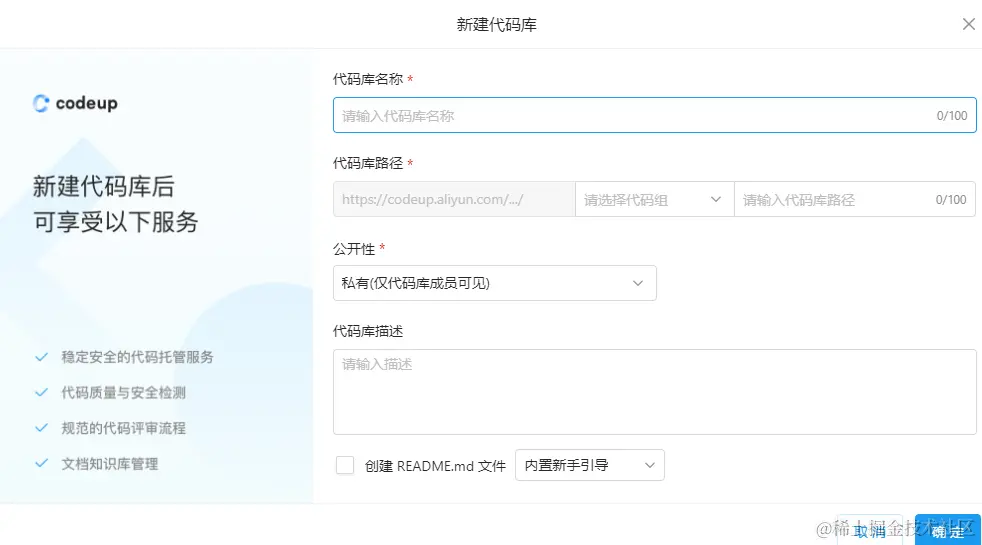Image resolution: width=982 pixels, height=545 pixels.
Task: Click the text 稳定安全的代码托管服务
Action: pos(137,357)
